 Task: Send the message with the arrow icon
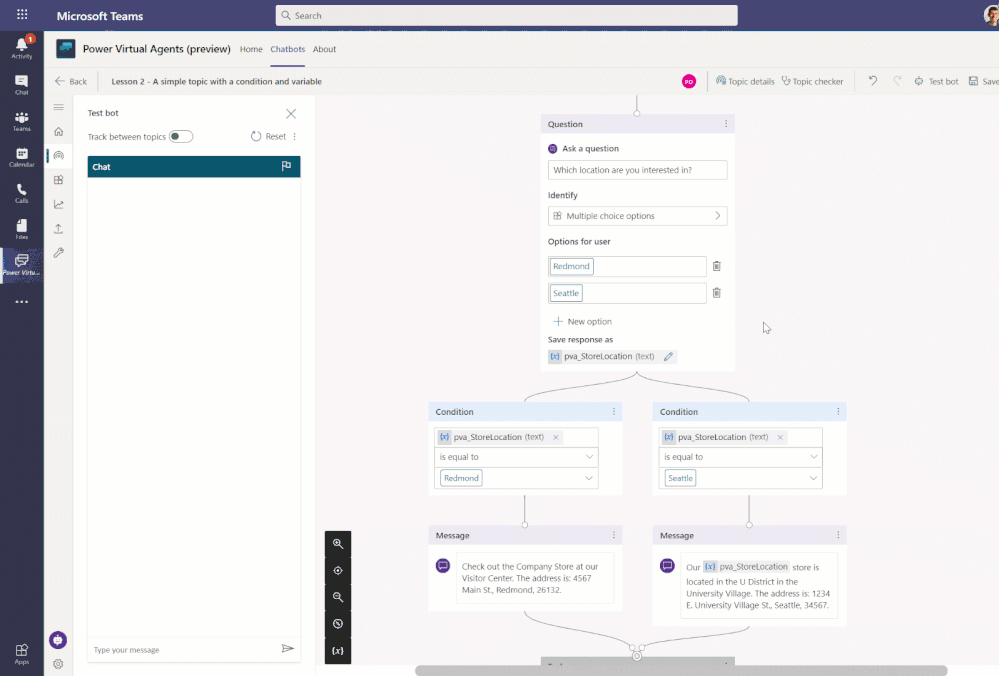[x=287, y=649]
